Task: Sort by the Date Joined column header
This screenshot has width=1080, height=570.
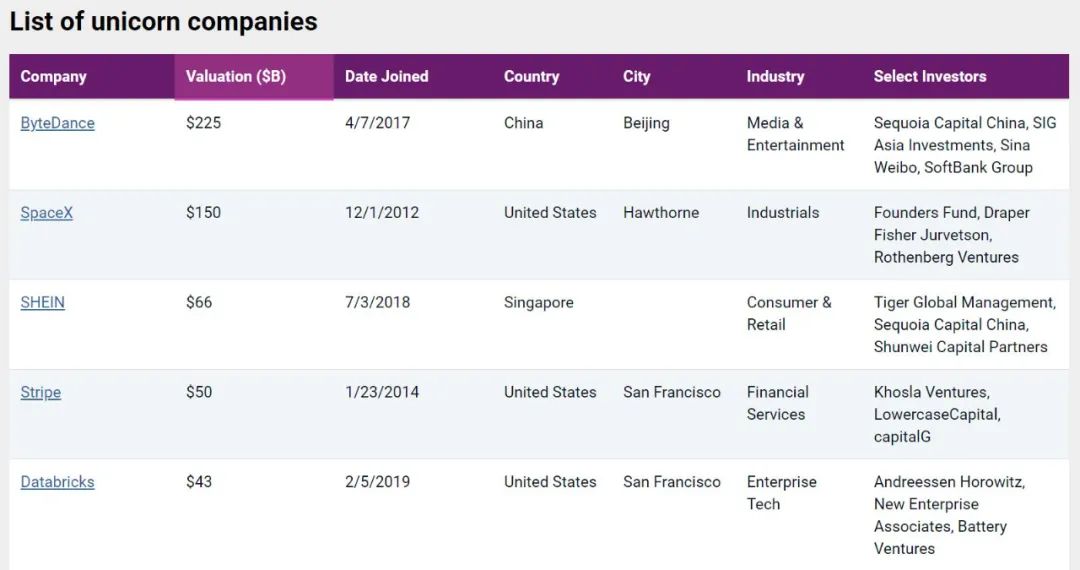Action: pos(413,76)
